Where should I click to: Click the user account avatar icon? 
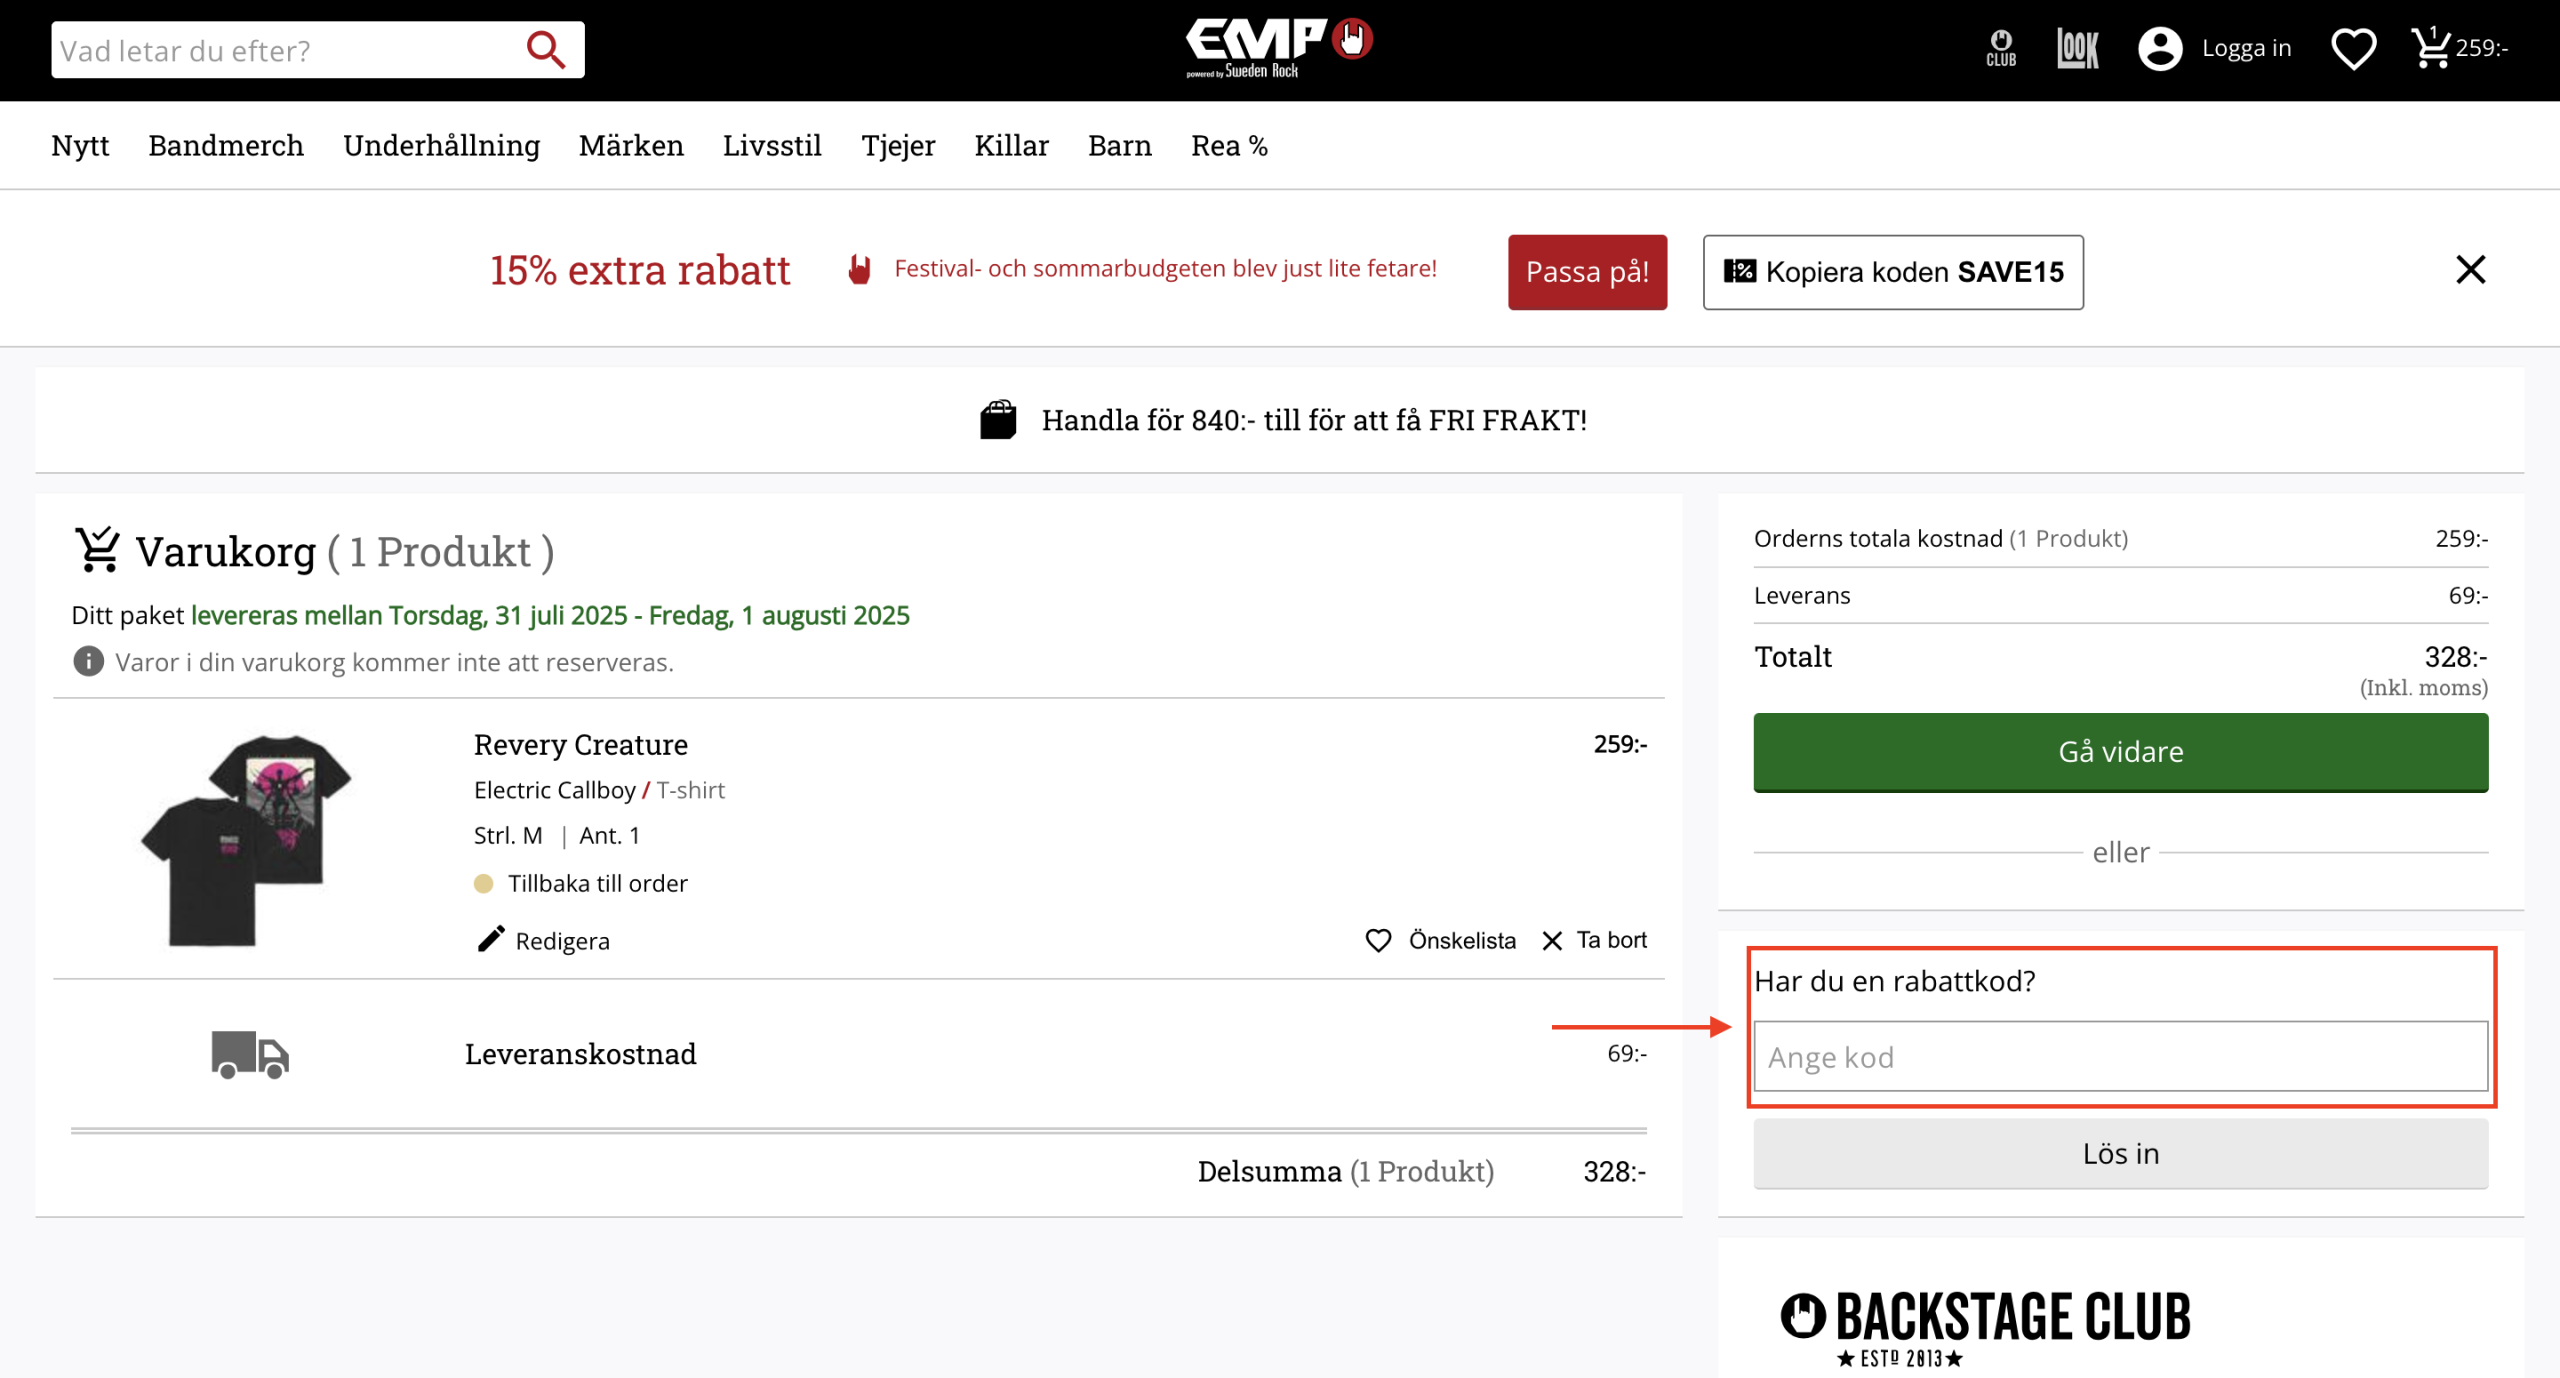2160,48
